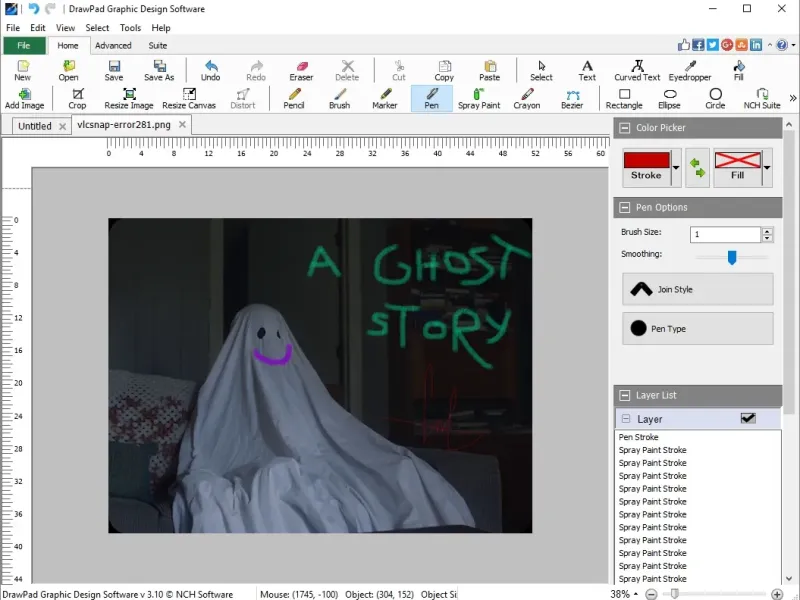Open the Stroke color dropdown arrow

coord(676,167)
